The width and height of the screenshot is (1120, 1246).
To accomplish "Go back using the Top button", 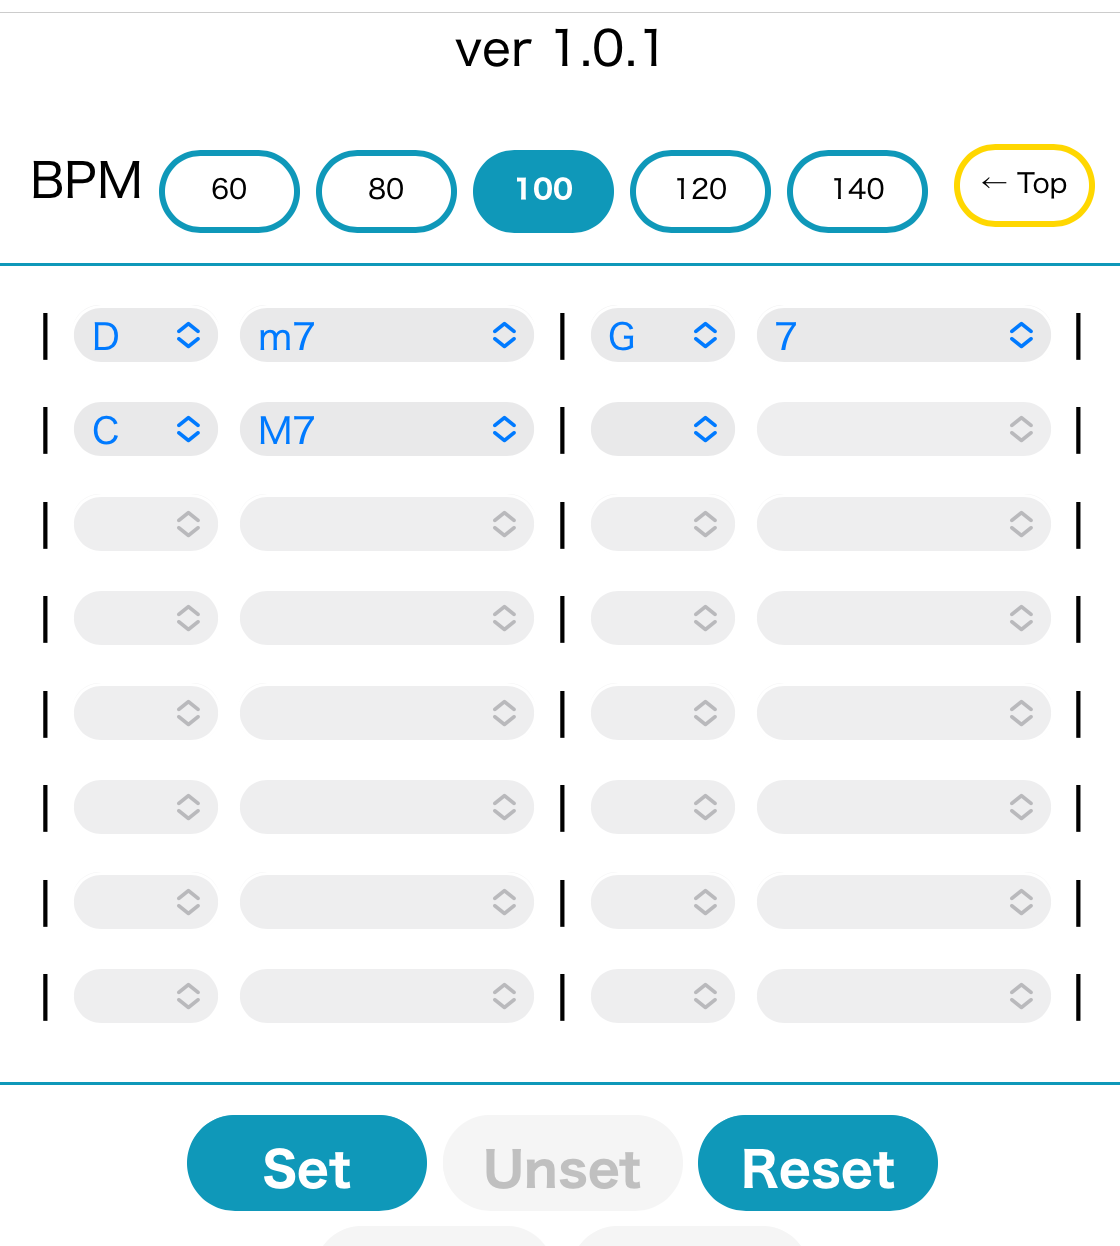I will click(x=1024, y=185).
